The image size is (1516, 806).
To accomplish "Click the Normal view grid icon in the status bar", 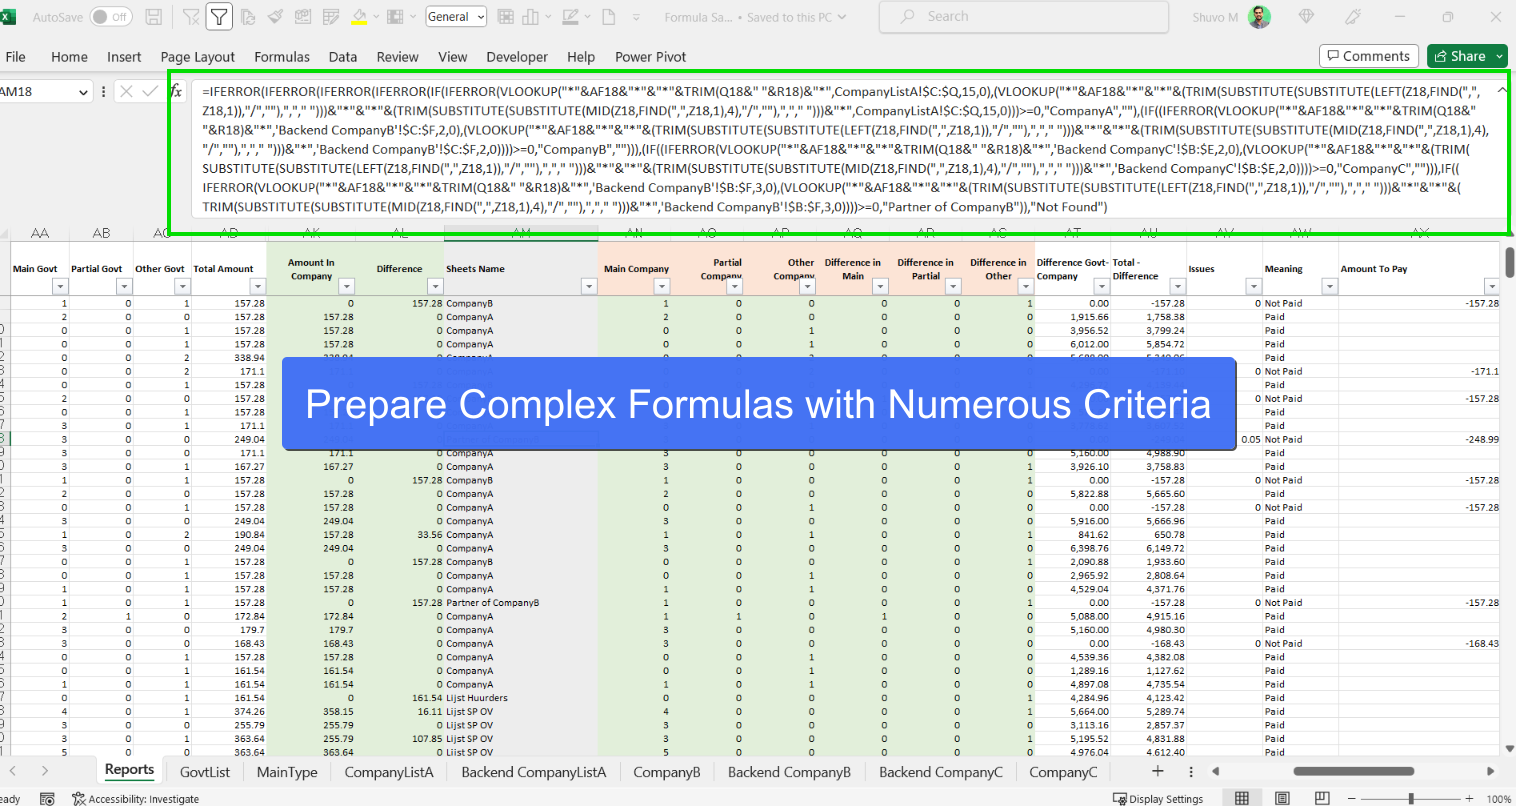I will [1241, 798].
